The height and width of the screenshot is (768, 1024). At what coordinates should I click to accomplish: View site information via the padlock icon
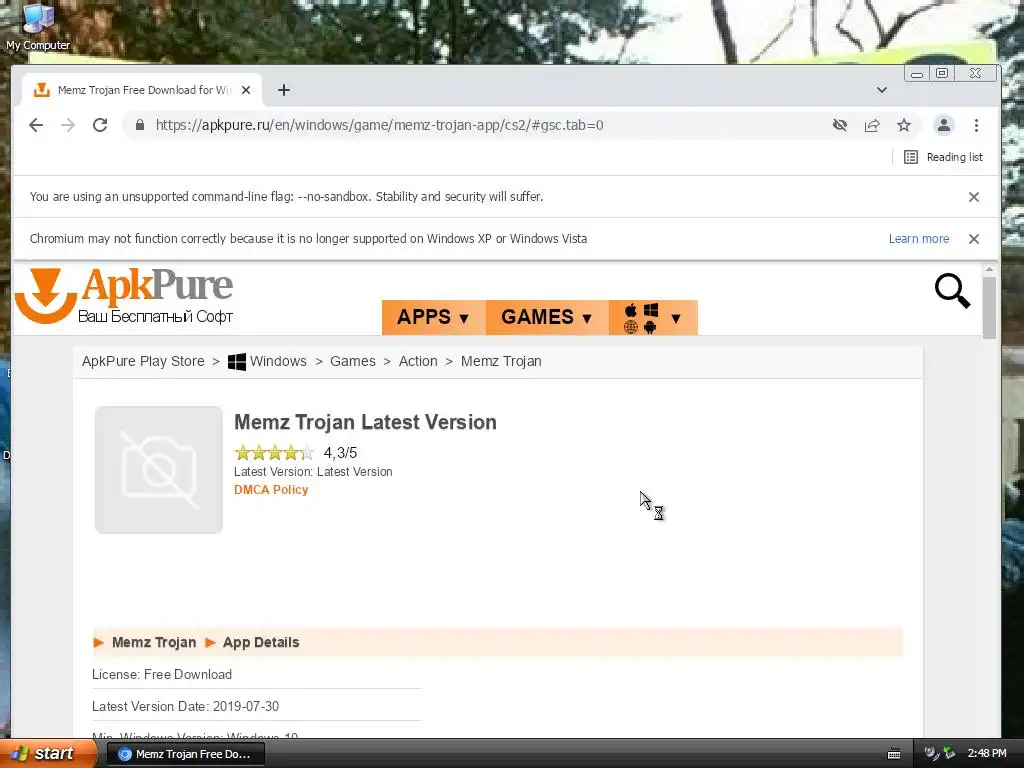140,125
